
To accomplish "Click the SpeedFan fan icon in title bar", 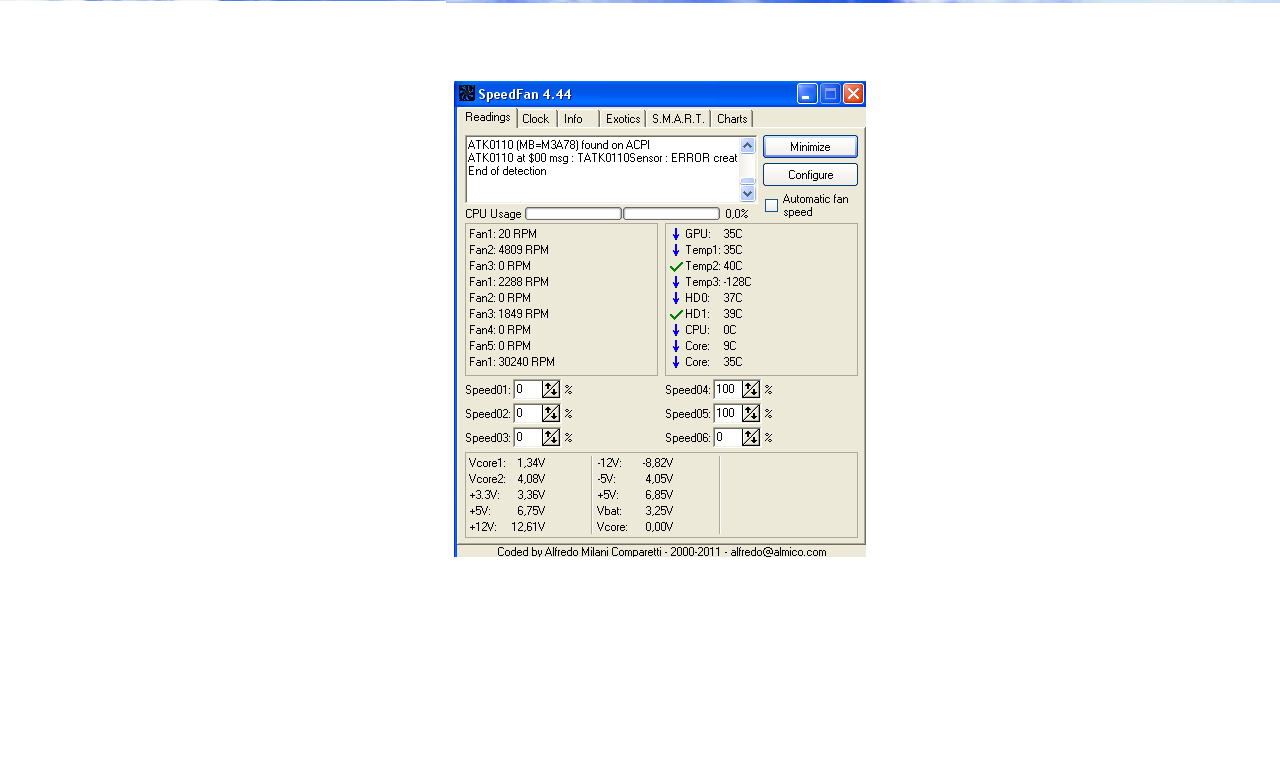I will (466, 94).
